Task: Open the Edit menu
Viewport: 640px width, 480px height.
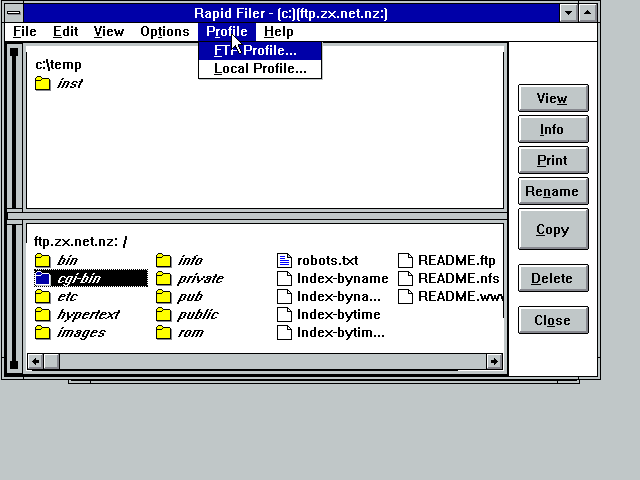Action: click(x=65, y=31)
